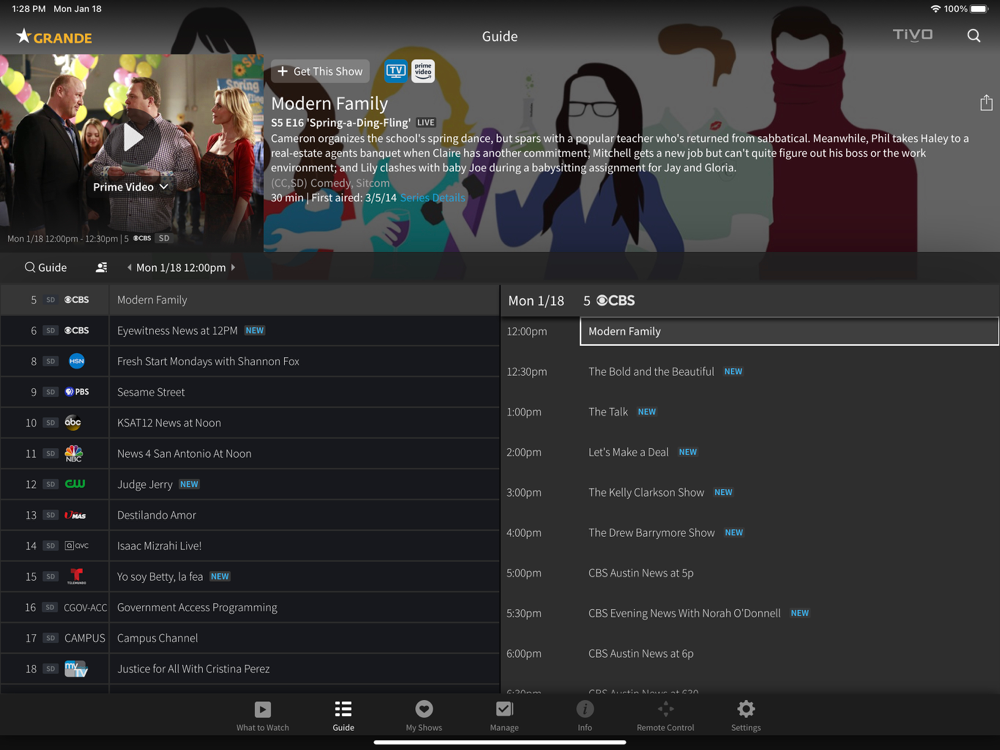Image resolution: width=1000 pixels, height=750 pixels.
Task: Switch to Remote Control tab
Action: point(665,716)
